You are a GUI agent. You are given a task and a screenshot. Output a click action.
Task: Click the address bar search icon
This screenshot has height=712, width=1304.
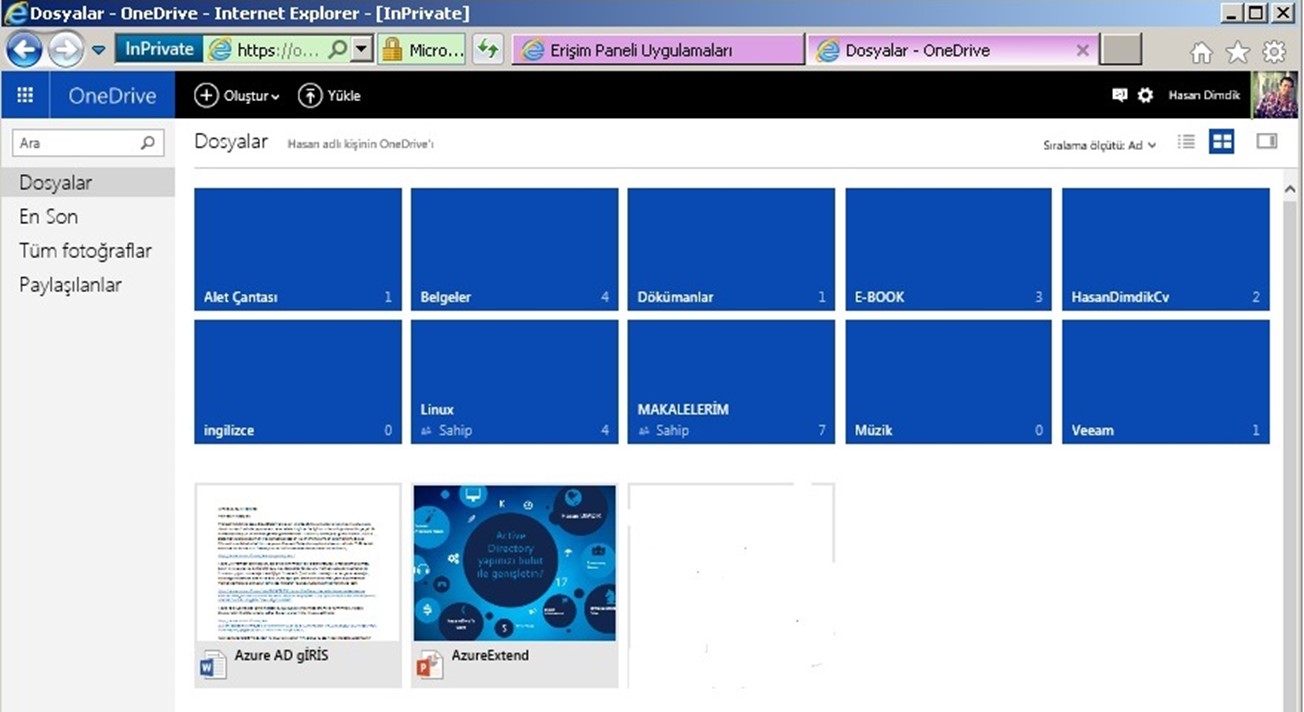339,49
